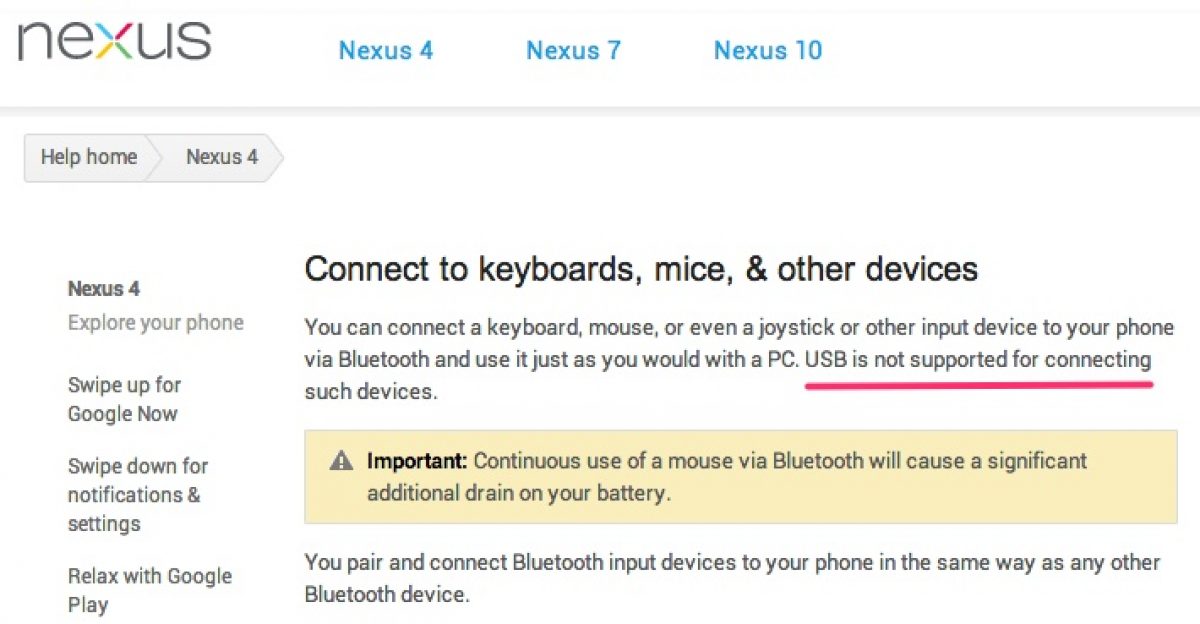This screenshot has width=1200, height=624.
Task: Click the red underline under USB sentence
Action: point(978,384)
